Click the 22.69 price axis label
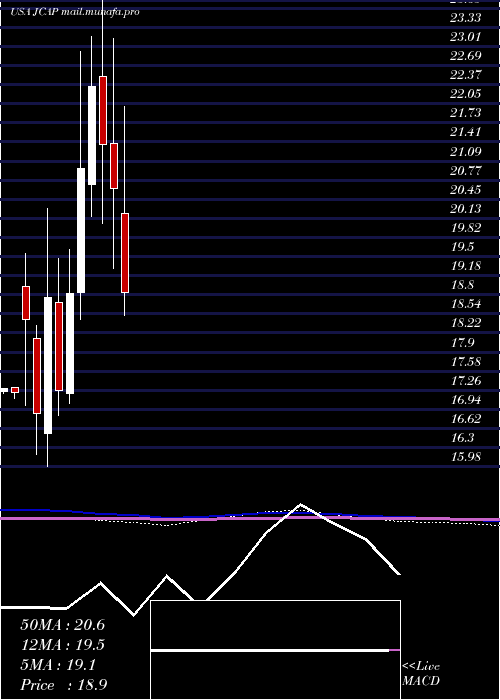 click(466, 56)
